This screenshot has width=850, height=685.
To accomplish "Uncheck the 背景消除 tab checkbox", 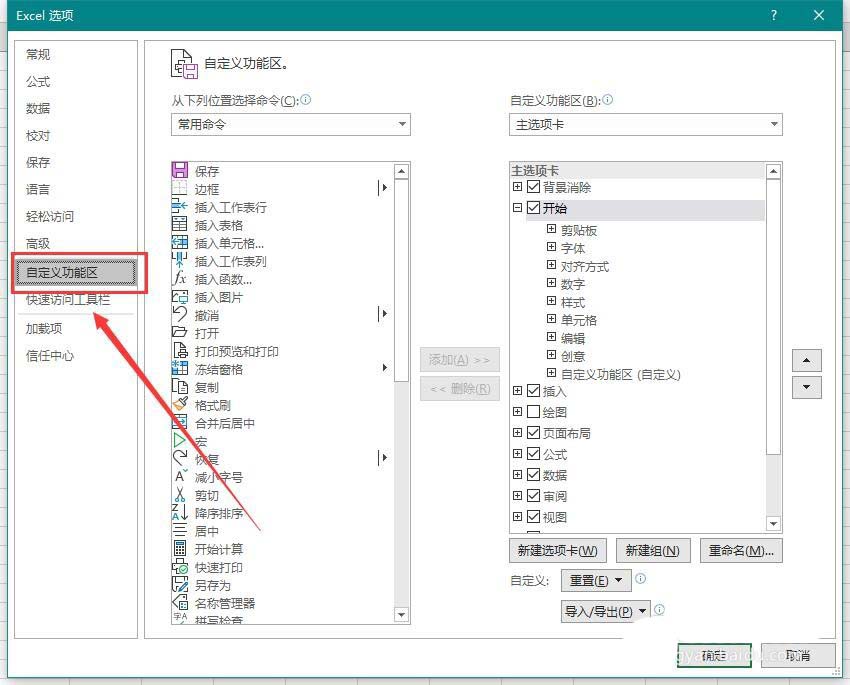I will [x=533, y=187].
